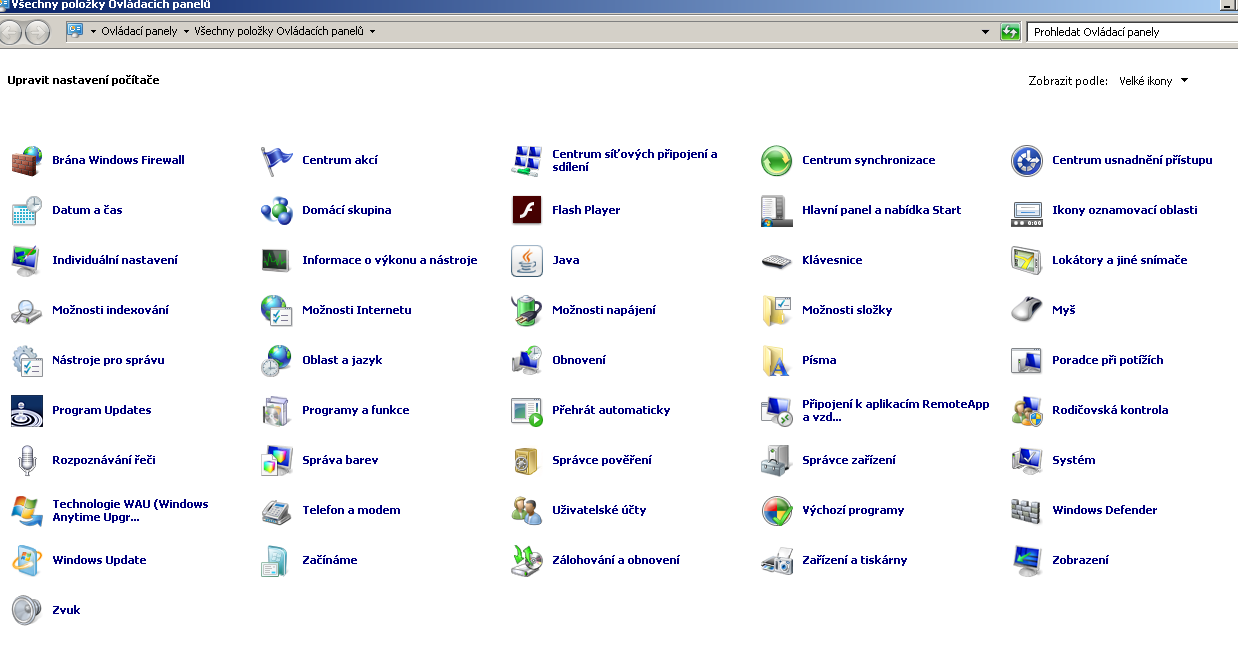Open the Lokátory a jiné snímače icon
1238x664 pixels.
[x=1027, y=260]
